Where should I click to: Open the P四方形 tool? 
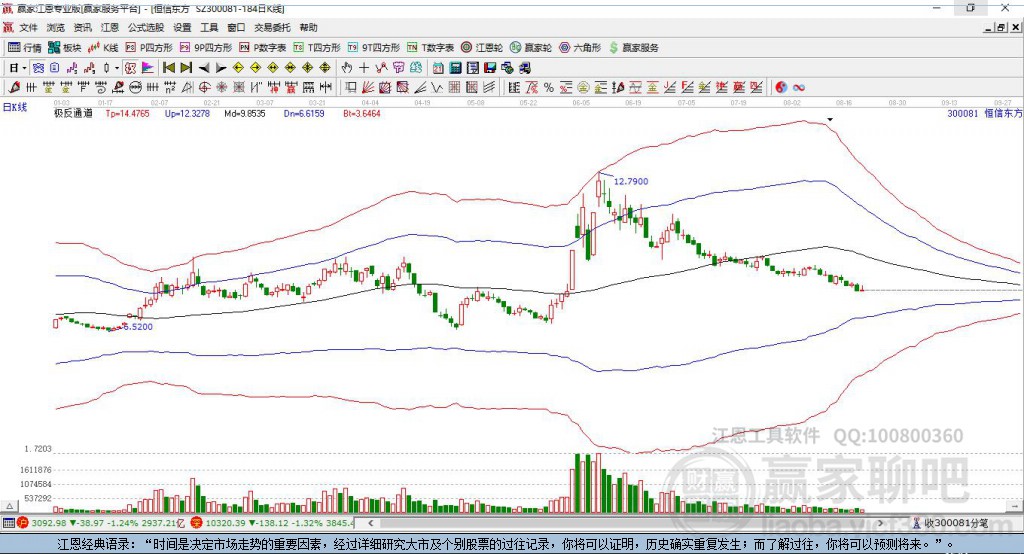click(149, 48)
